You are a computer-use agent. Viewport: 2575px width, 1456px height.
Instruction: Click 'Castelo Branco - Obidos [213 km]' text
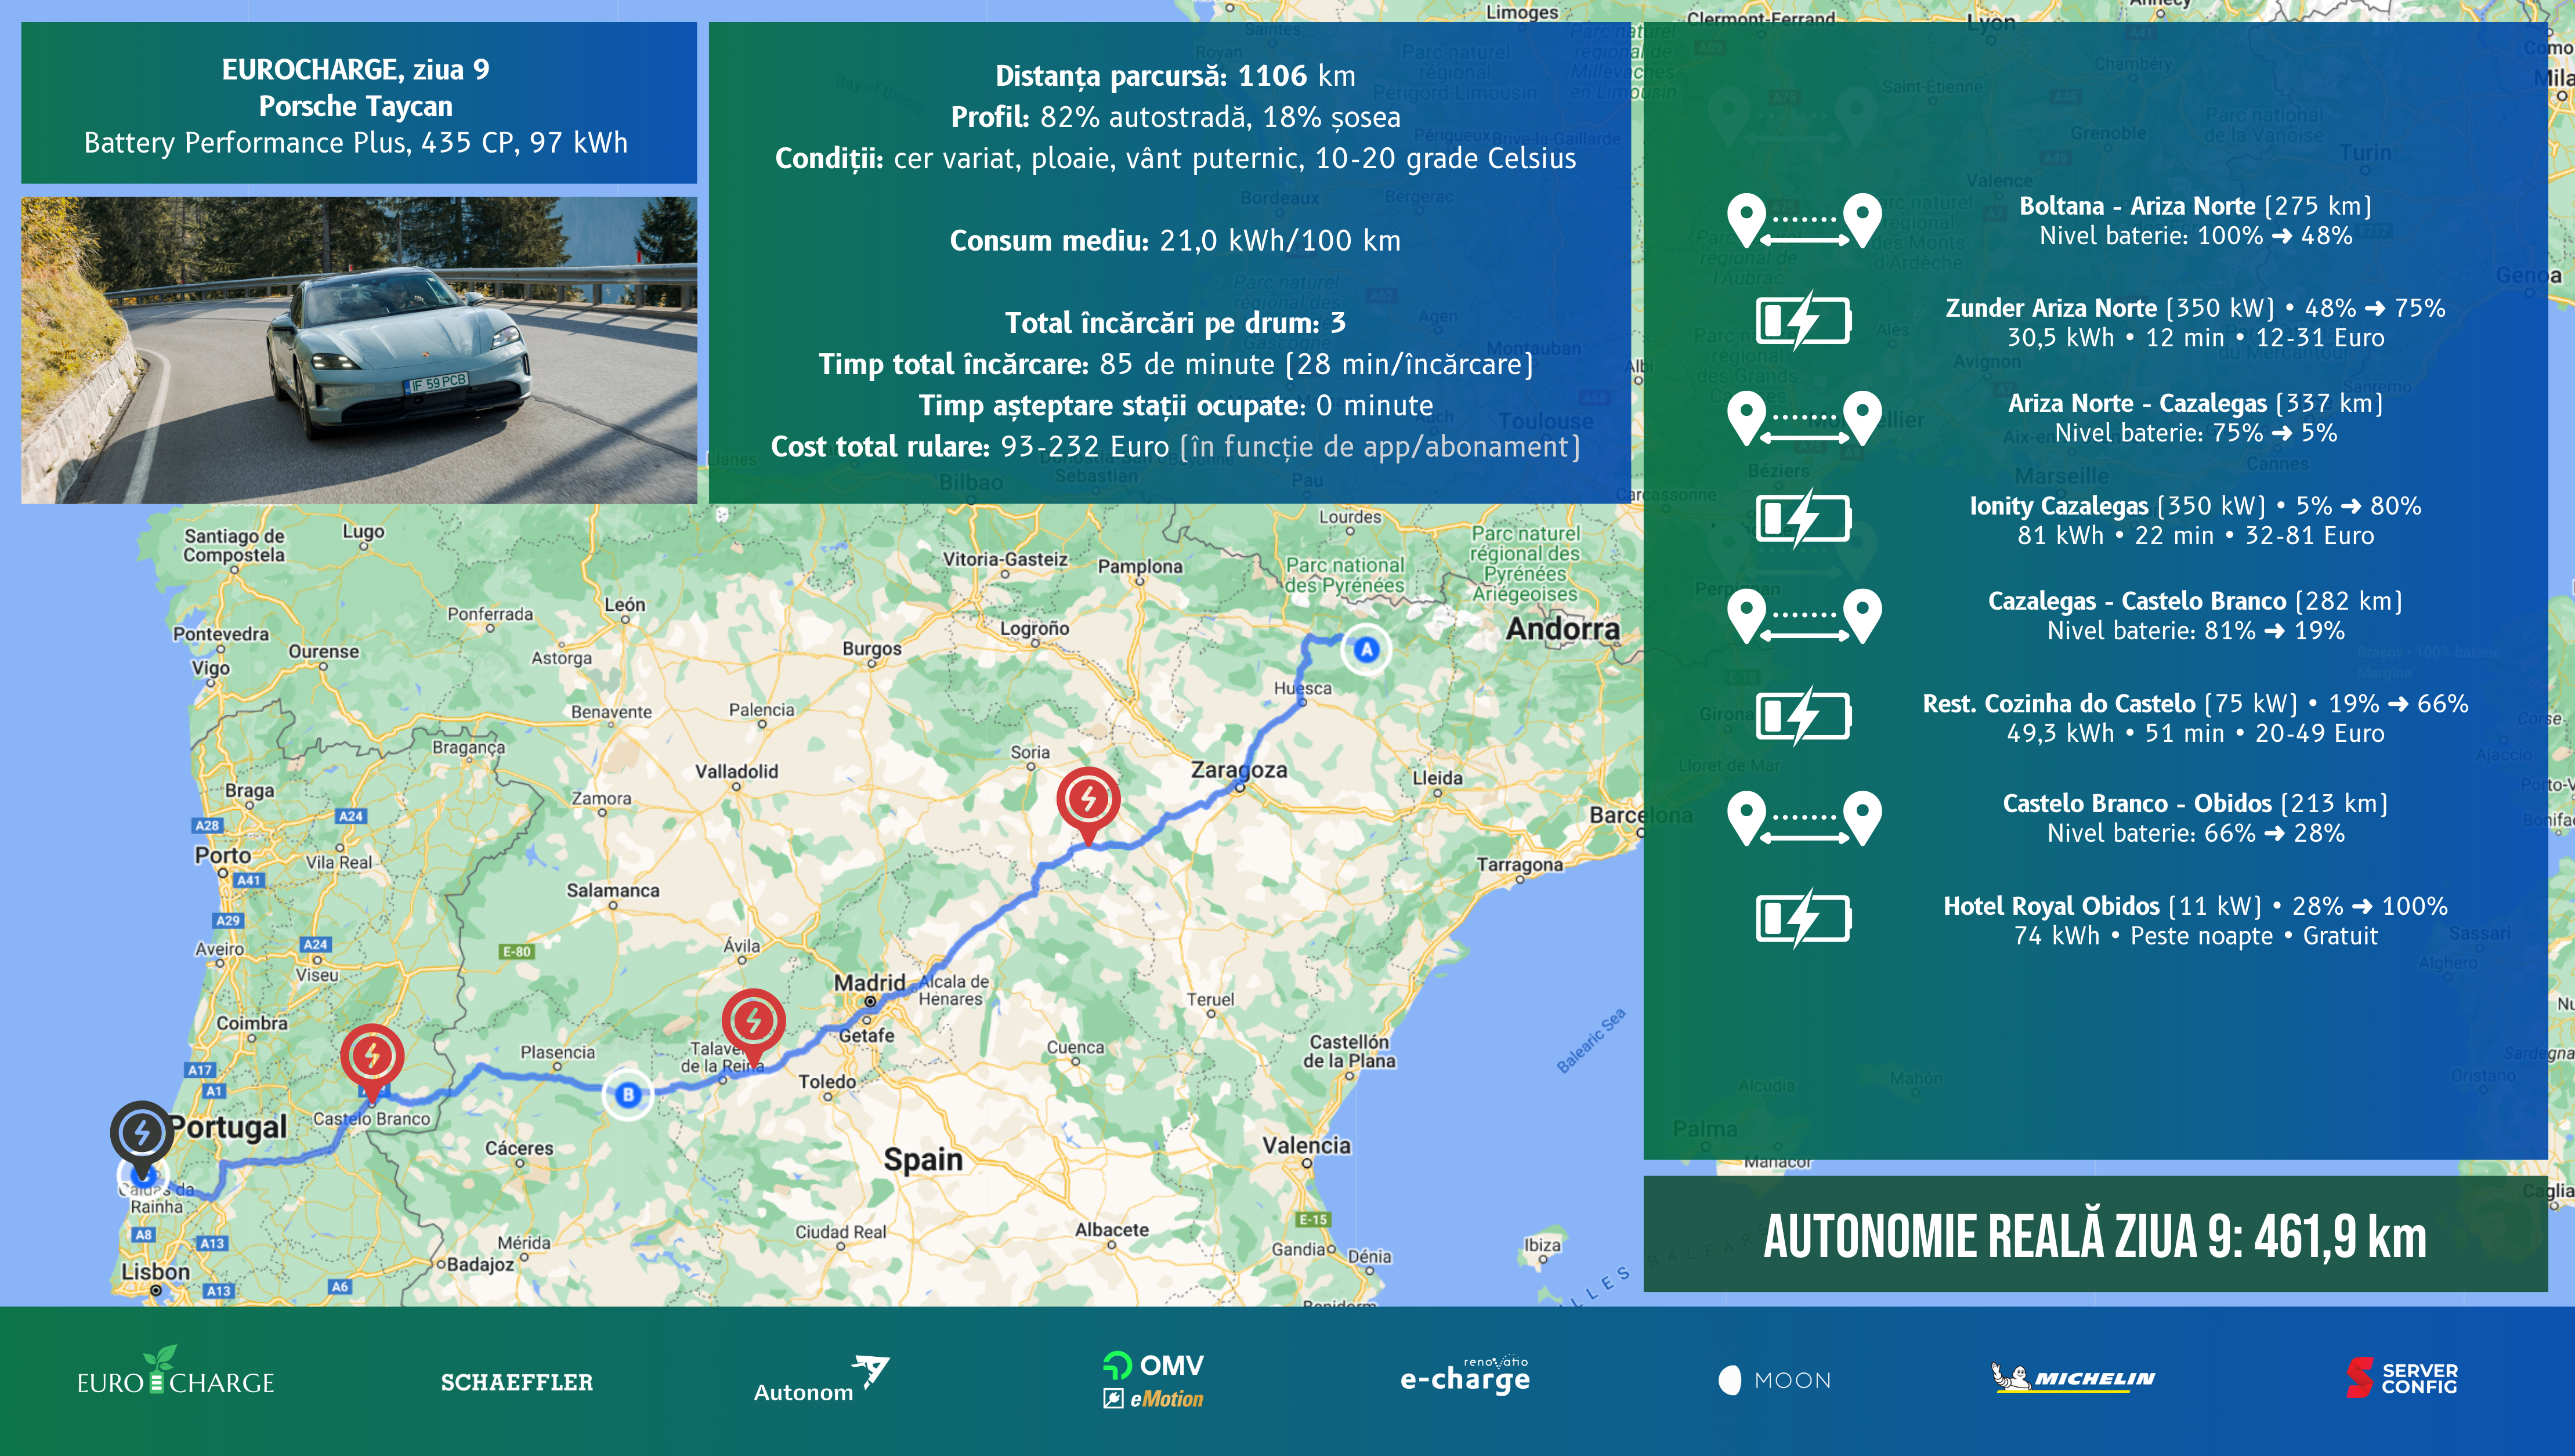coord(2195,803)
